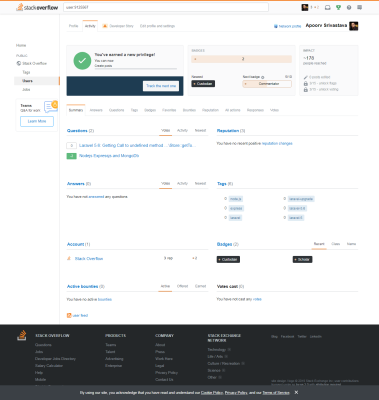Click the info icon beside Next badge
The image size is (379, 400).
pos(263,77)
